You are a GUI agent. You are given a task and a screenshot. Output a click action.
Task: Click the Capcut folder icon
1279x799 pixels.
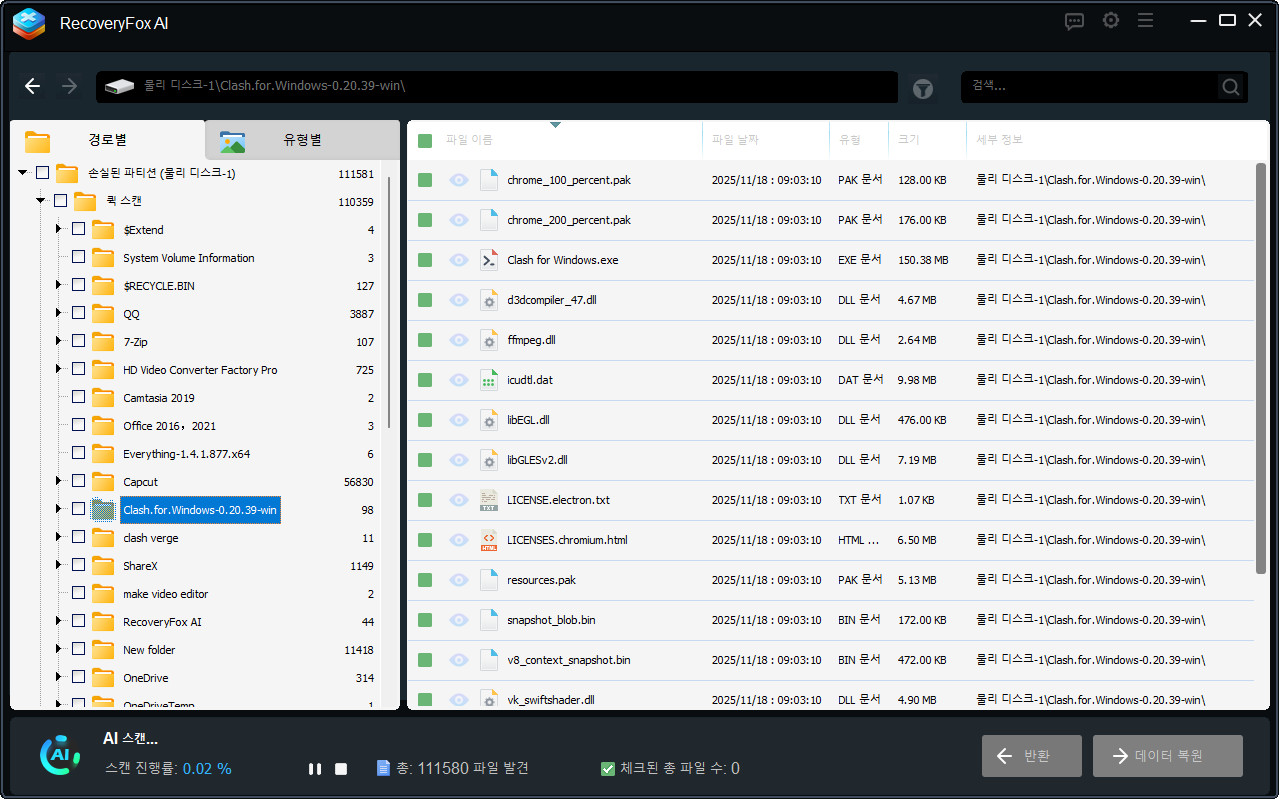coord(103,482)
